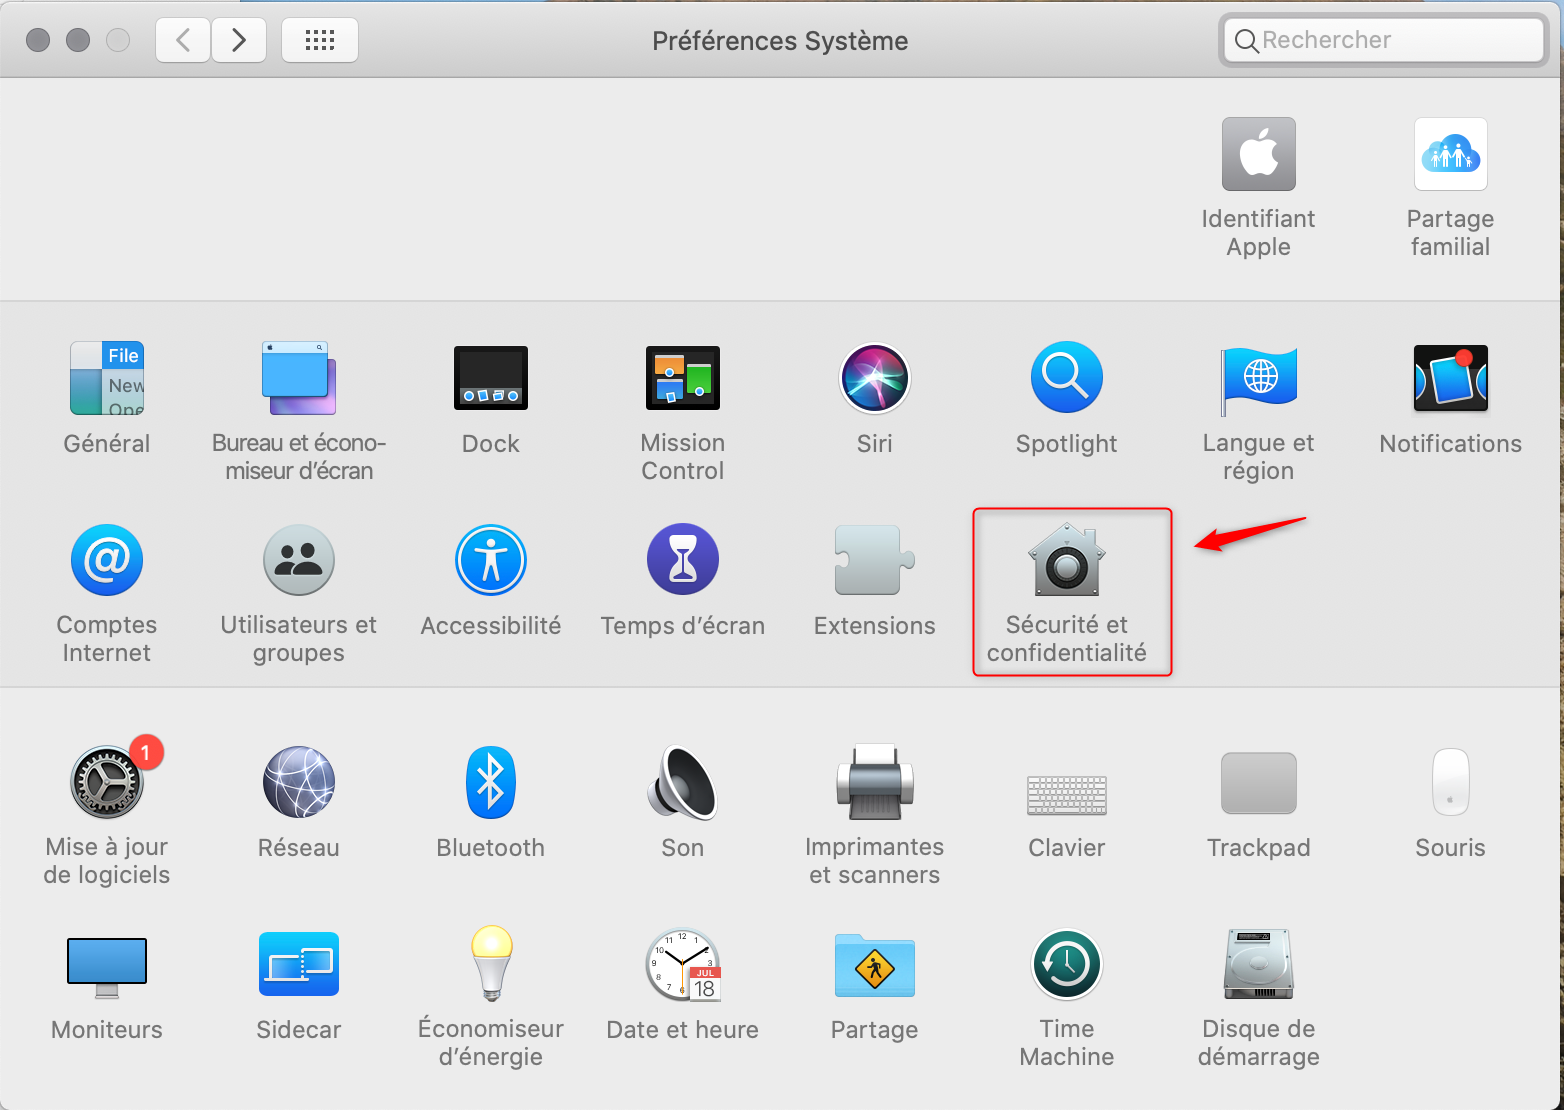Go forward using the navigation arrow

(x=239, y=40)
